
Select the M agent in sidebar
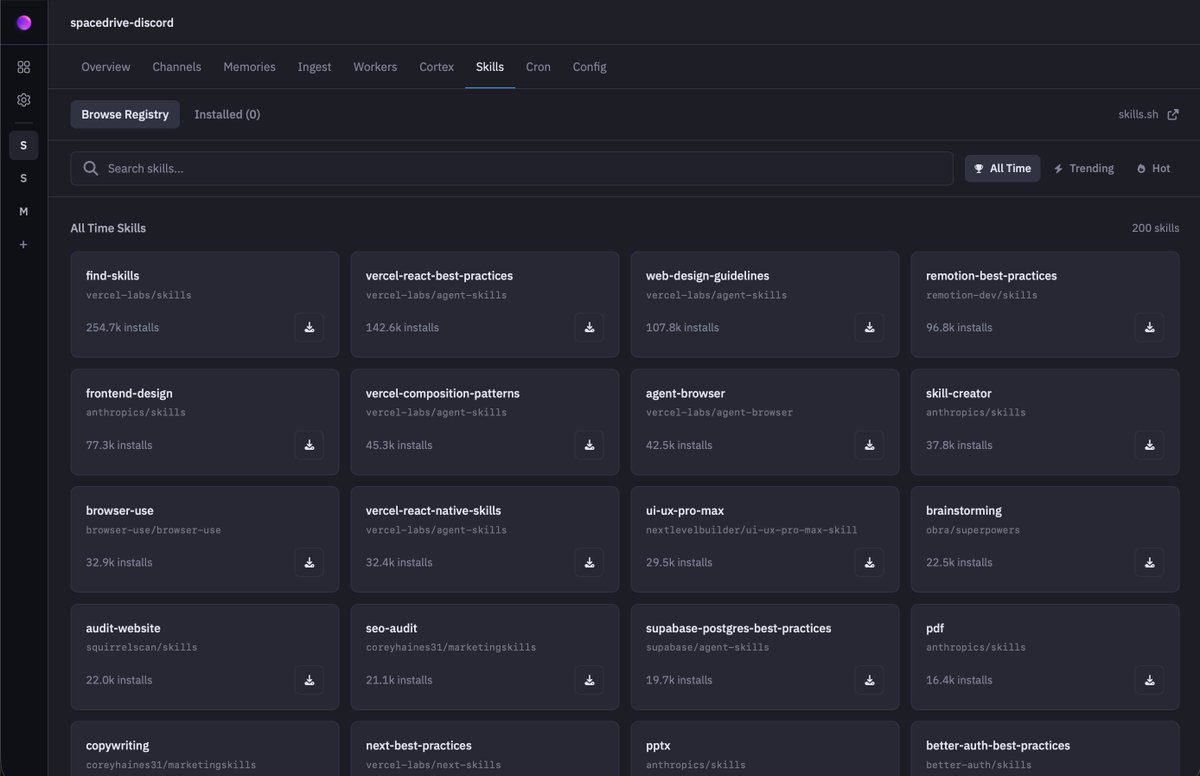(24, 211)
